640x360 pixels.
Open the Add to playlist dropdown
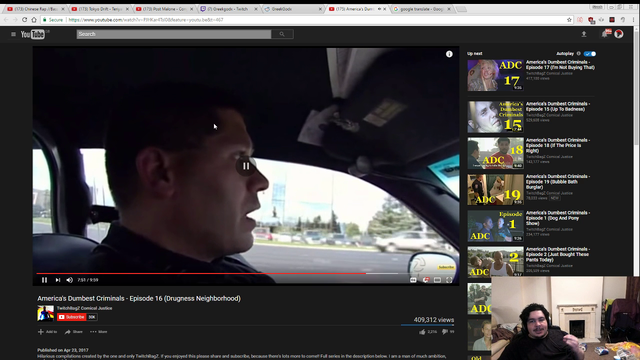click(47, 332)
